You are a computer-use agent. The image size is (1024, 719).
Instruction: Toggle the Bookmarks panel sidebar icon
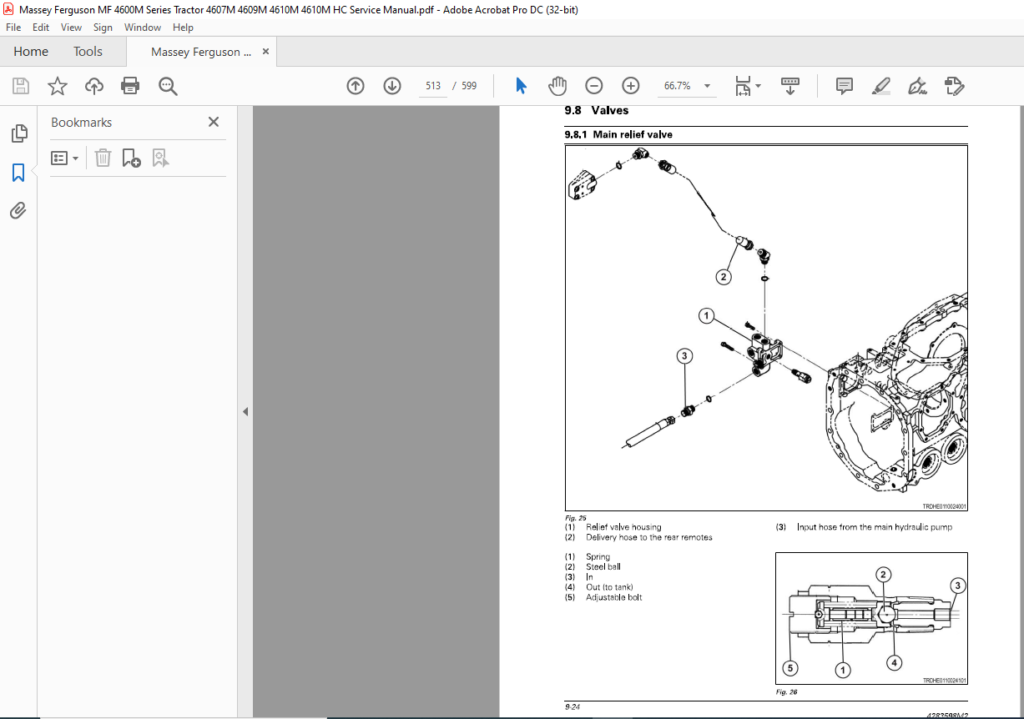18,172
